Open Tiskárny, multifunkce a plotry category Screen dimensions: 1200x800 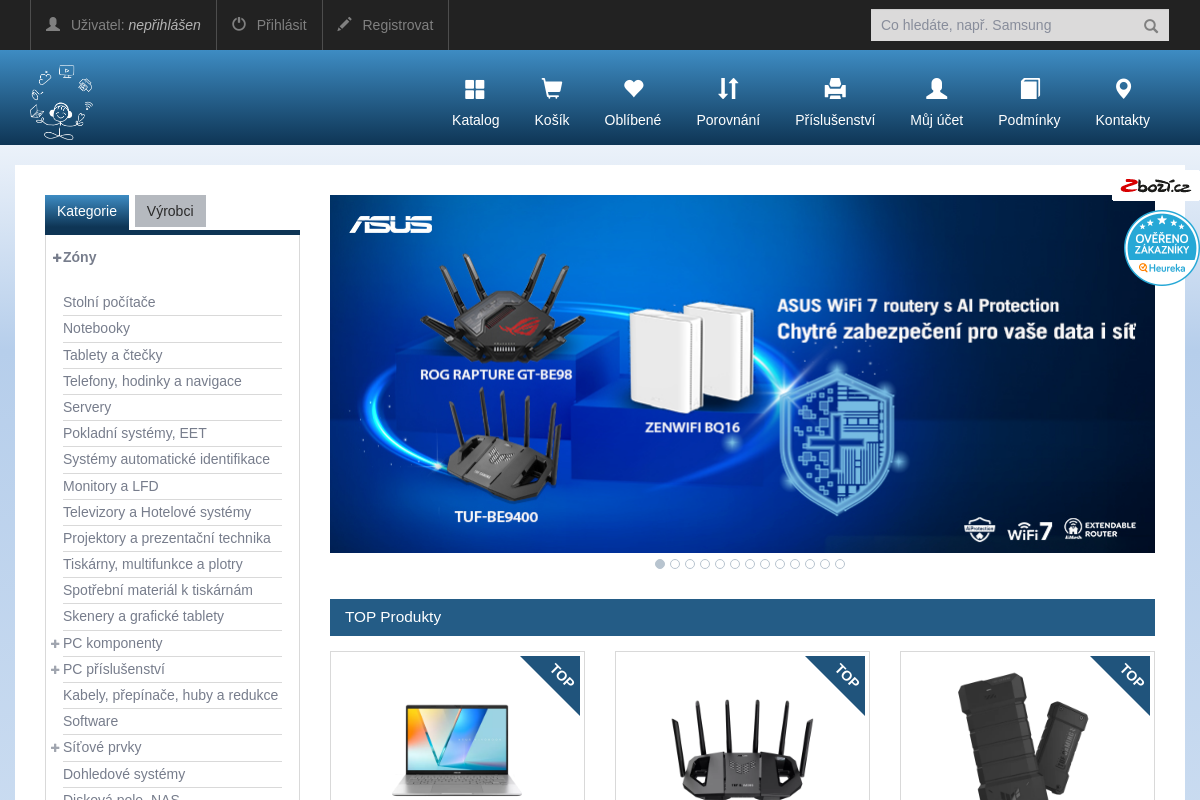pos(153,564)
